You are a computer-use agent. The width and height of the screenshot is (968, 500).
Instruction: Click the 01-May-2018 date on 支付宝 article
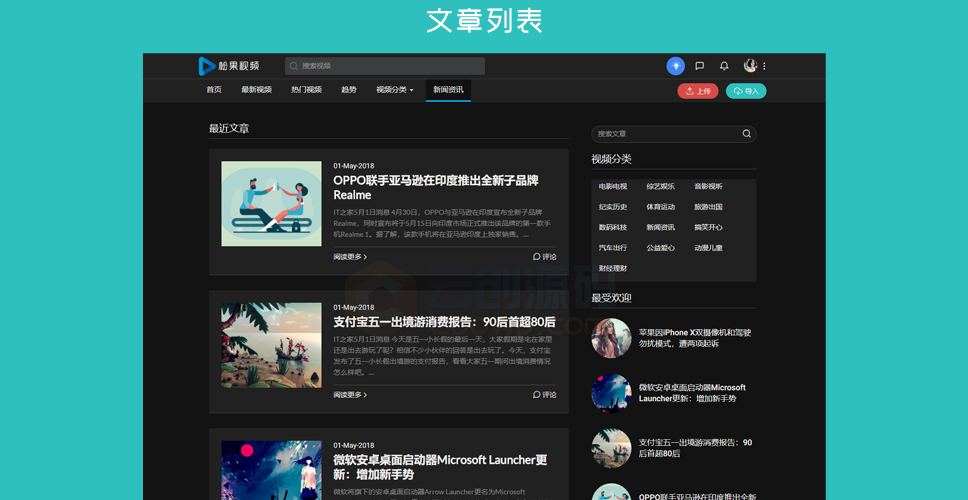[354, 307]
